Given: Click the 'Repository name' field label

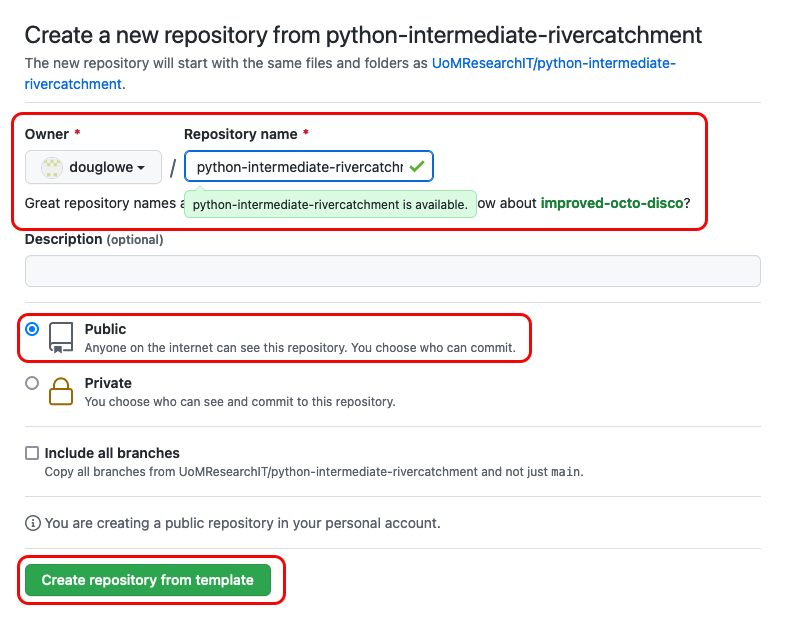Looking at the screenshot, I should click(241, 134).
